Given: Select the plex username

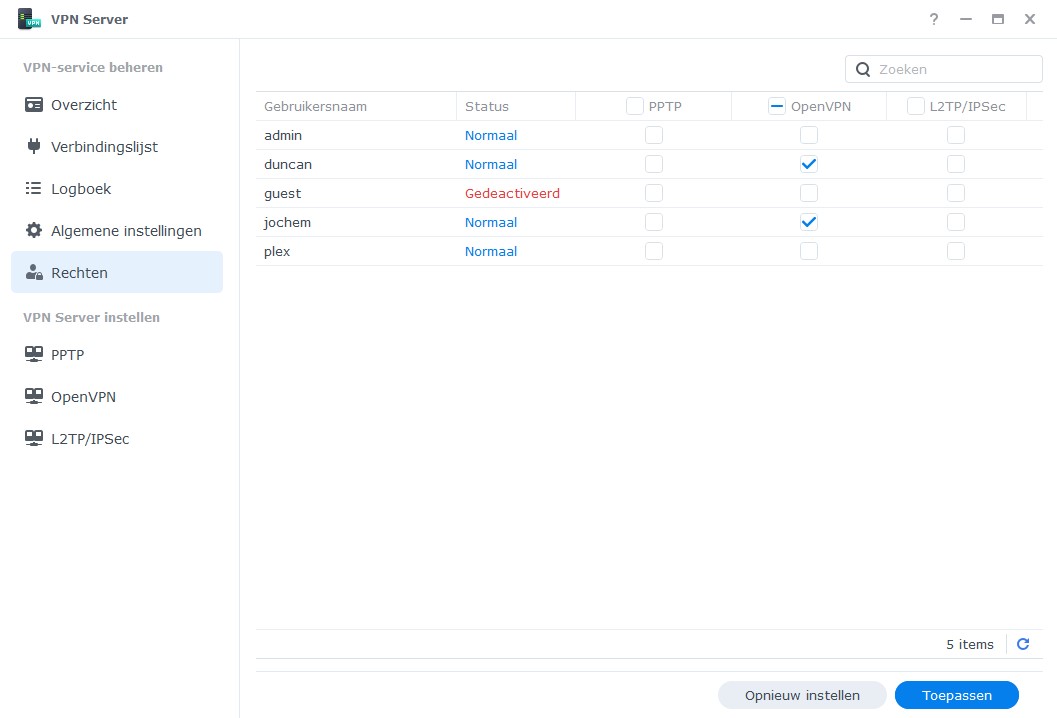Looking at the screenshot, I should tap(277, 251).
